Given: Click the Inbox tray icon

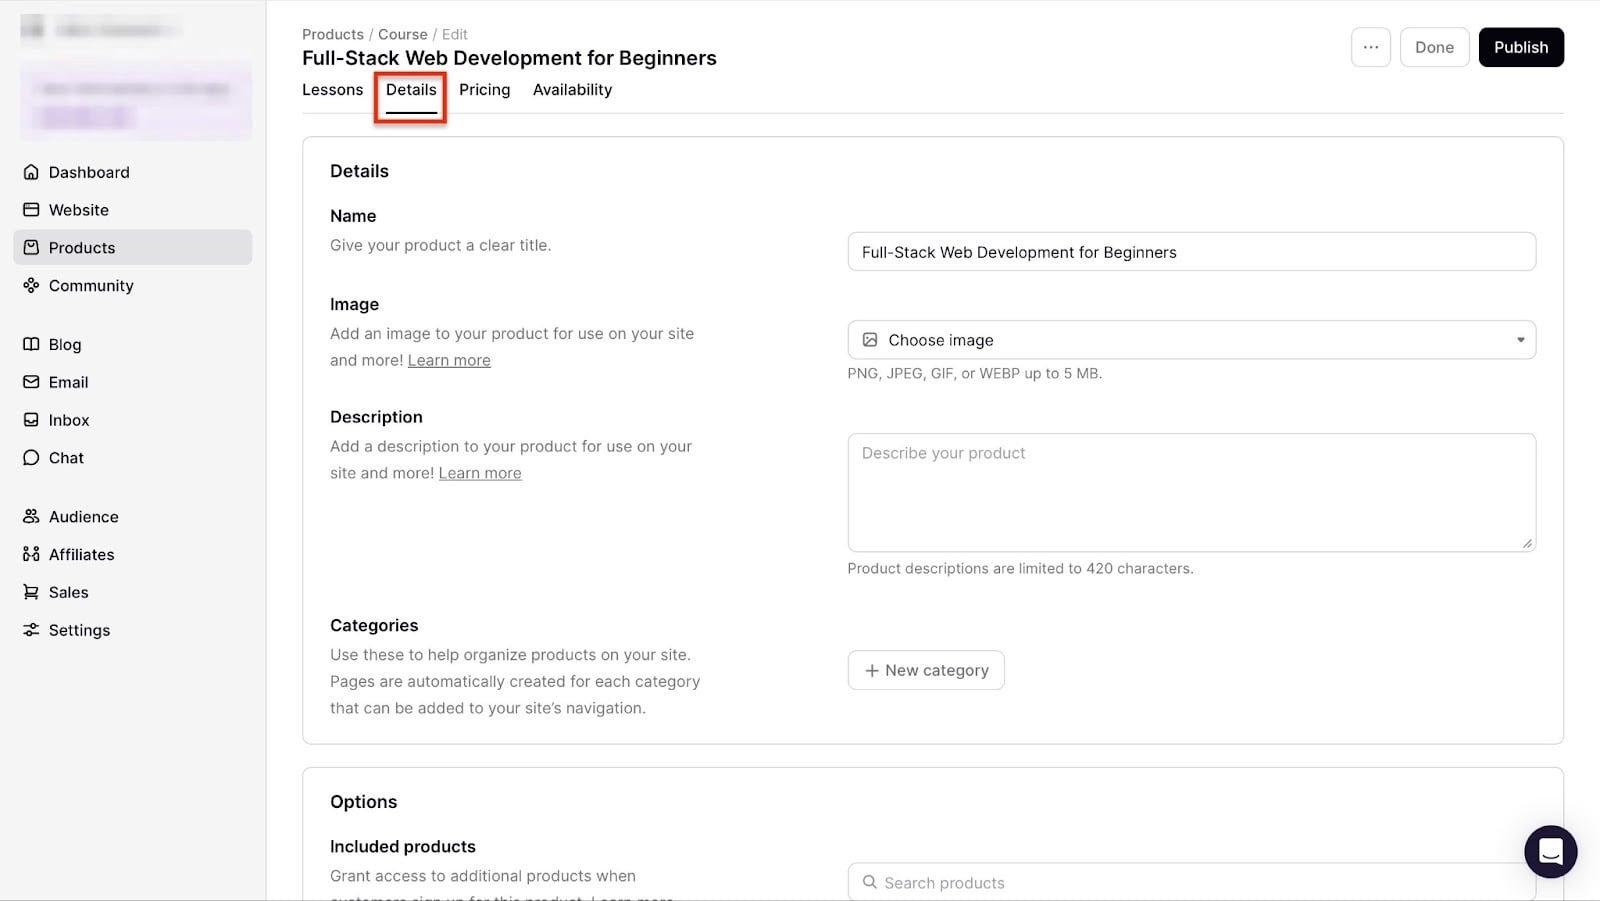Looking at the screenshot, I should tap(31, 420).
